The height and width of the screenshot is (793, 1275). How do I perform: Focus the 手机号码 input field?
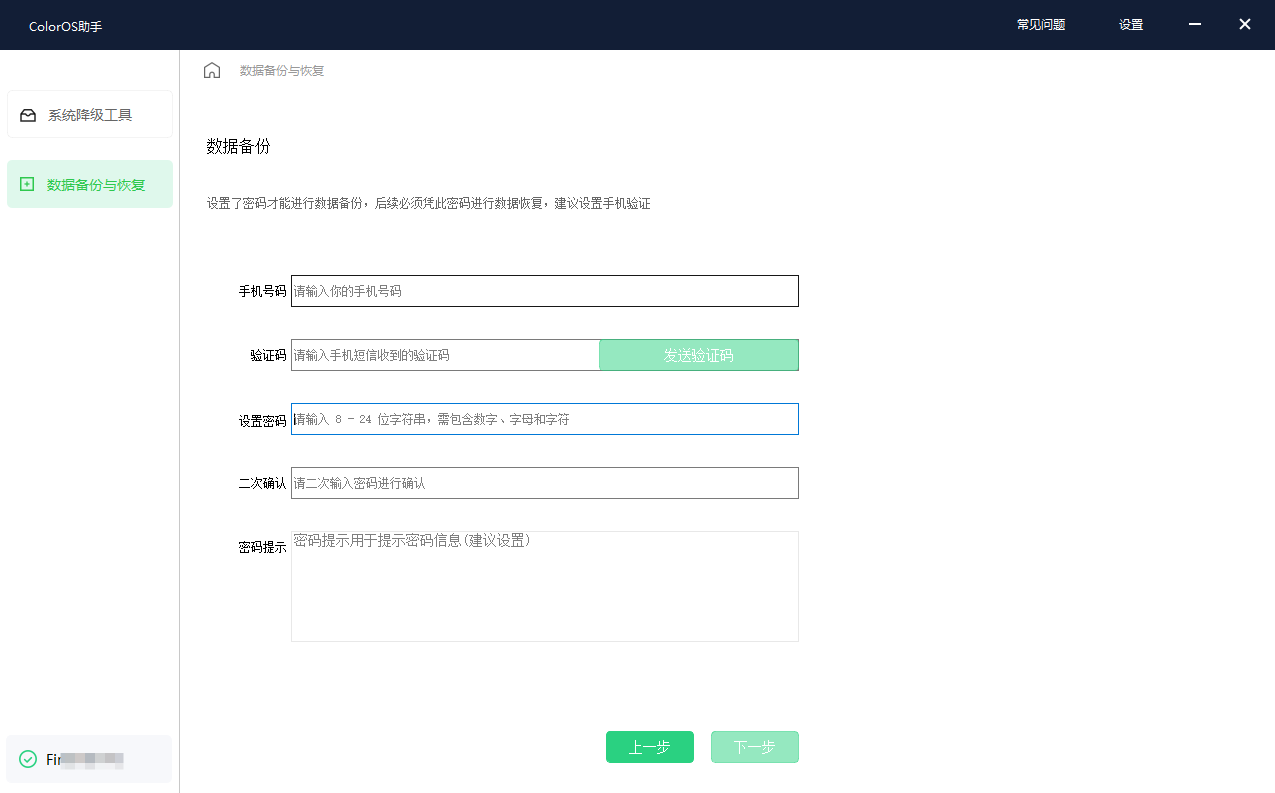(543, 291)
